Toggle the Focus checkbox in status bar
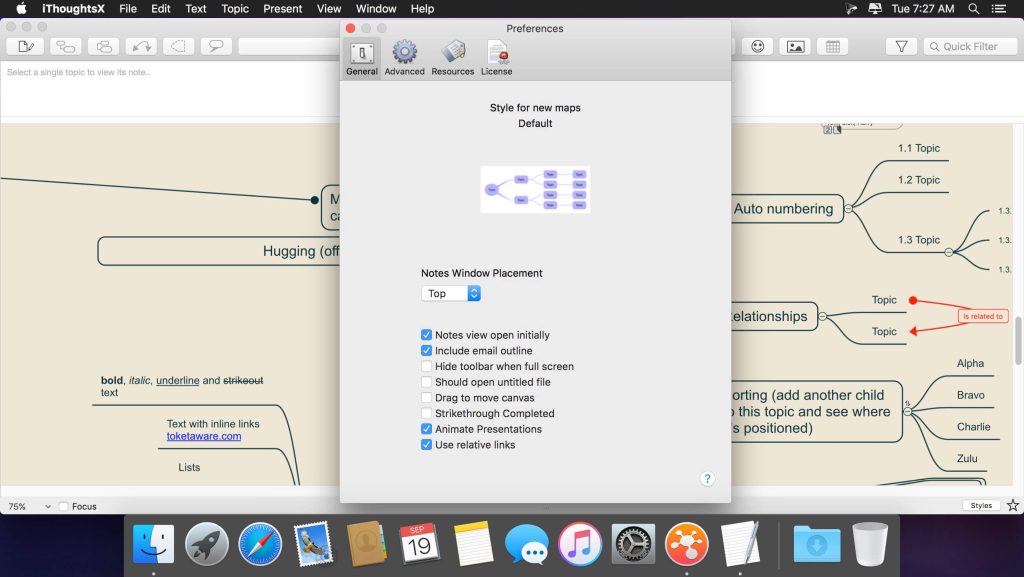This screenshot has height=577, width=1024. 64,507
